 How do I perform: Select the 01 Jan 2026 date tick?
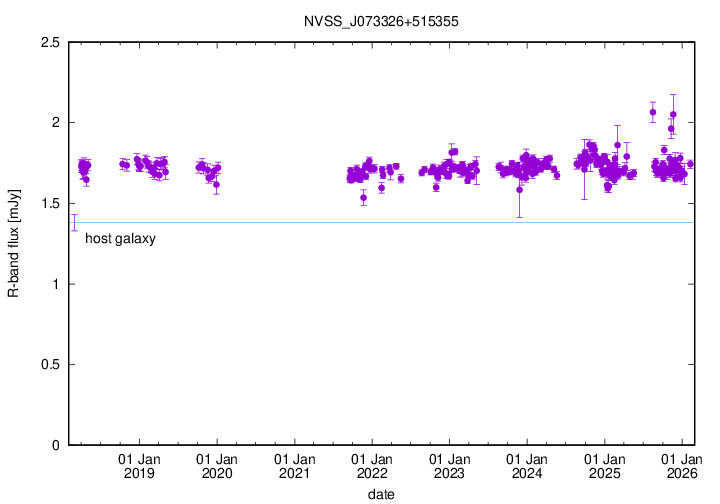click(x=682, y=464)
